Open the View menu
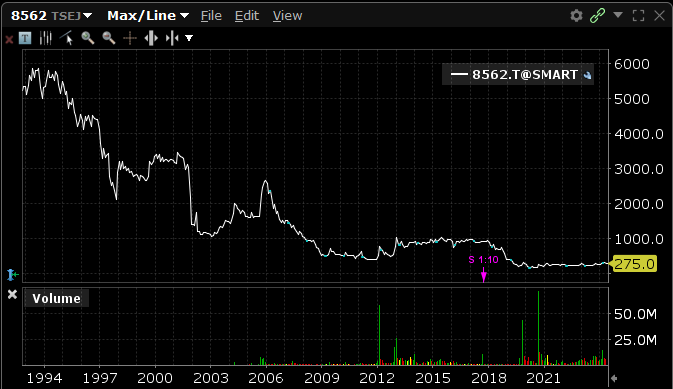The image size is (673, 389). pyautogui.click(x=287, y=16)
